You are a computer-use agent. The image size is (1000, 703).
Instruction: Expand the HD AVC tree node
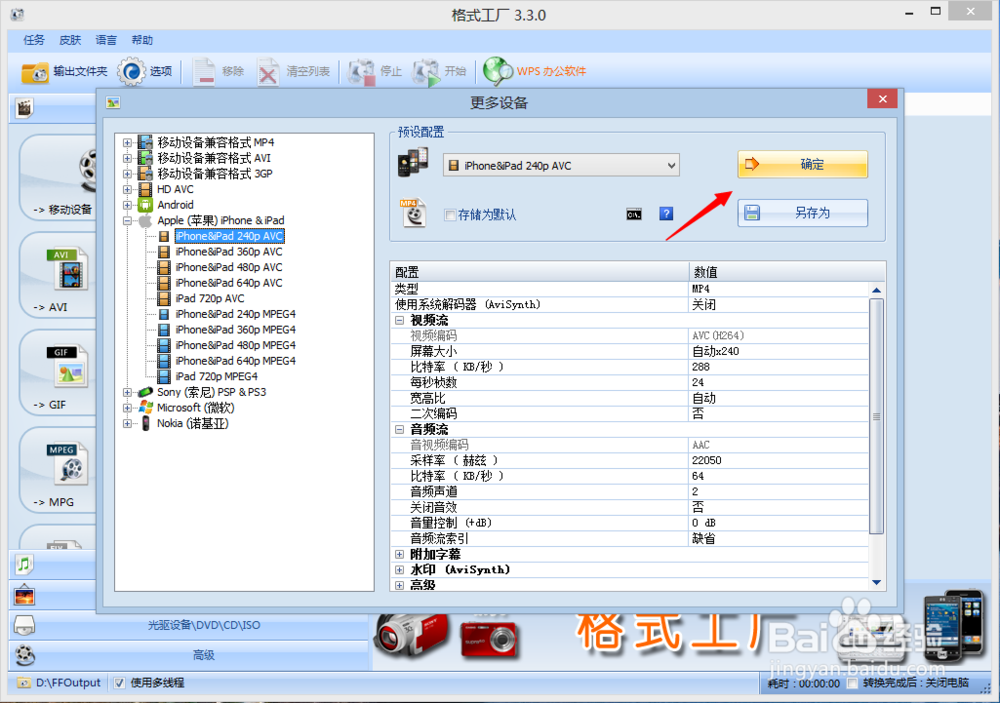(x=128, y=189)
